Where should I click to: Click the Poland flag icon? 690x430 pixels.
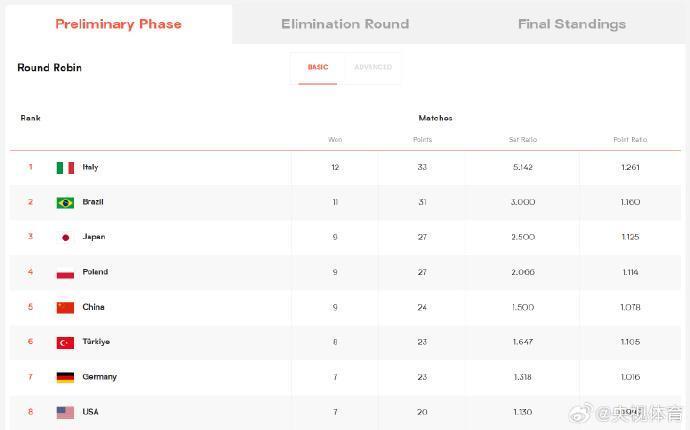65,273
